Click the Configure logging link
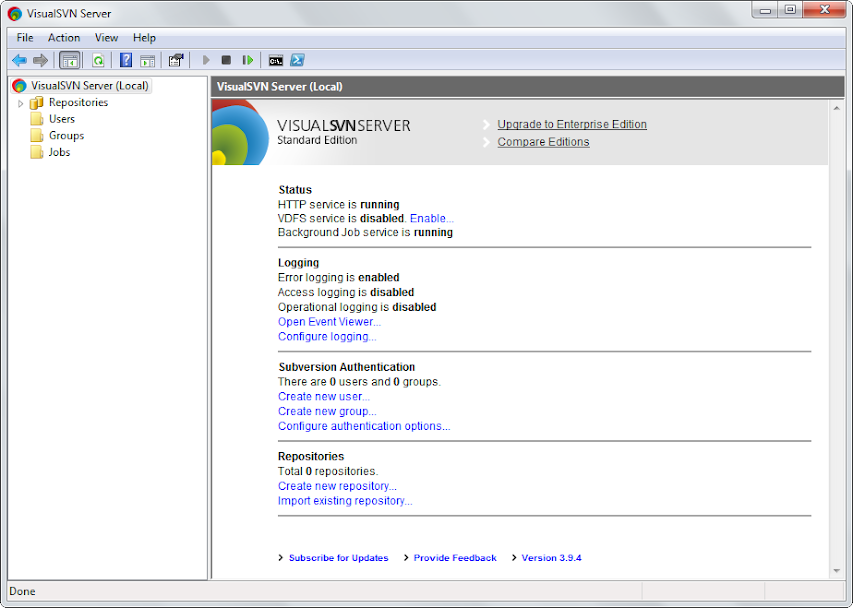The image size is (853, 608). coord(326,337)
